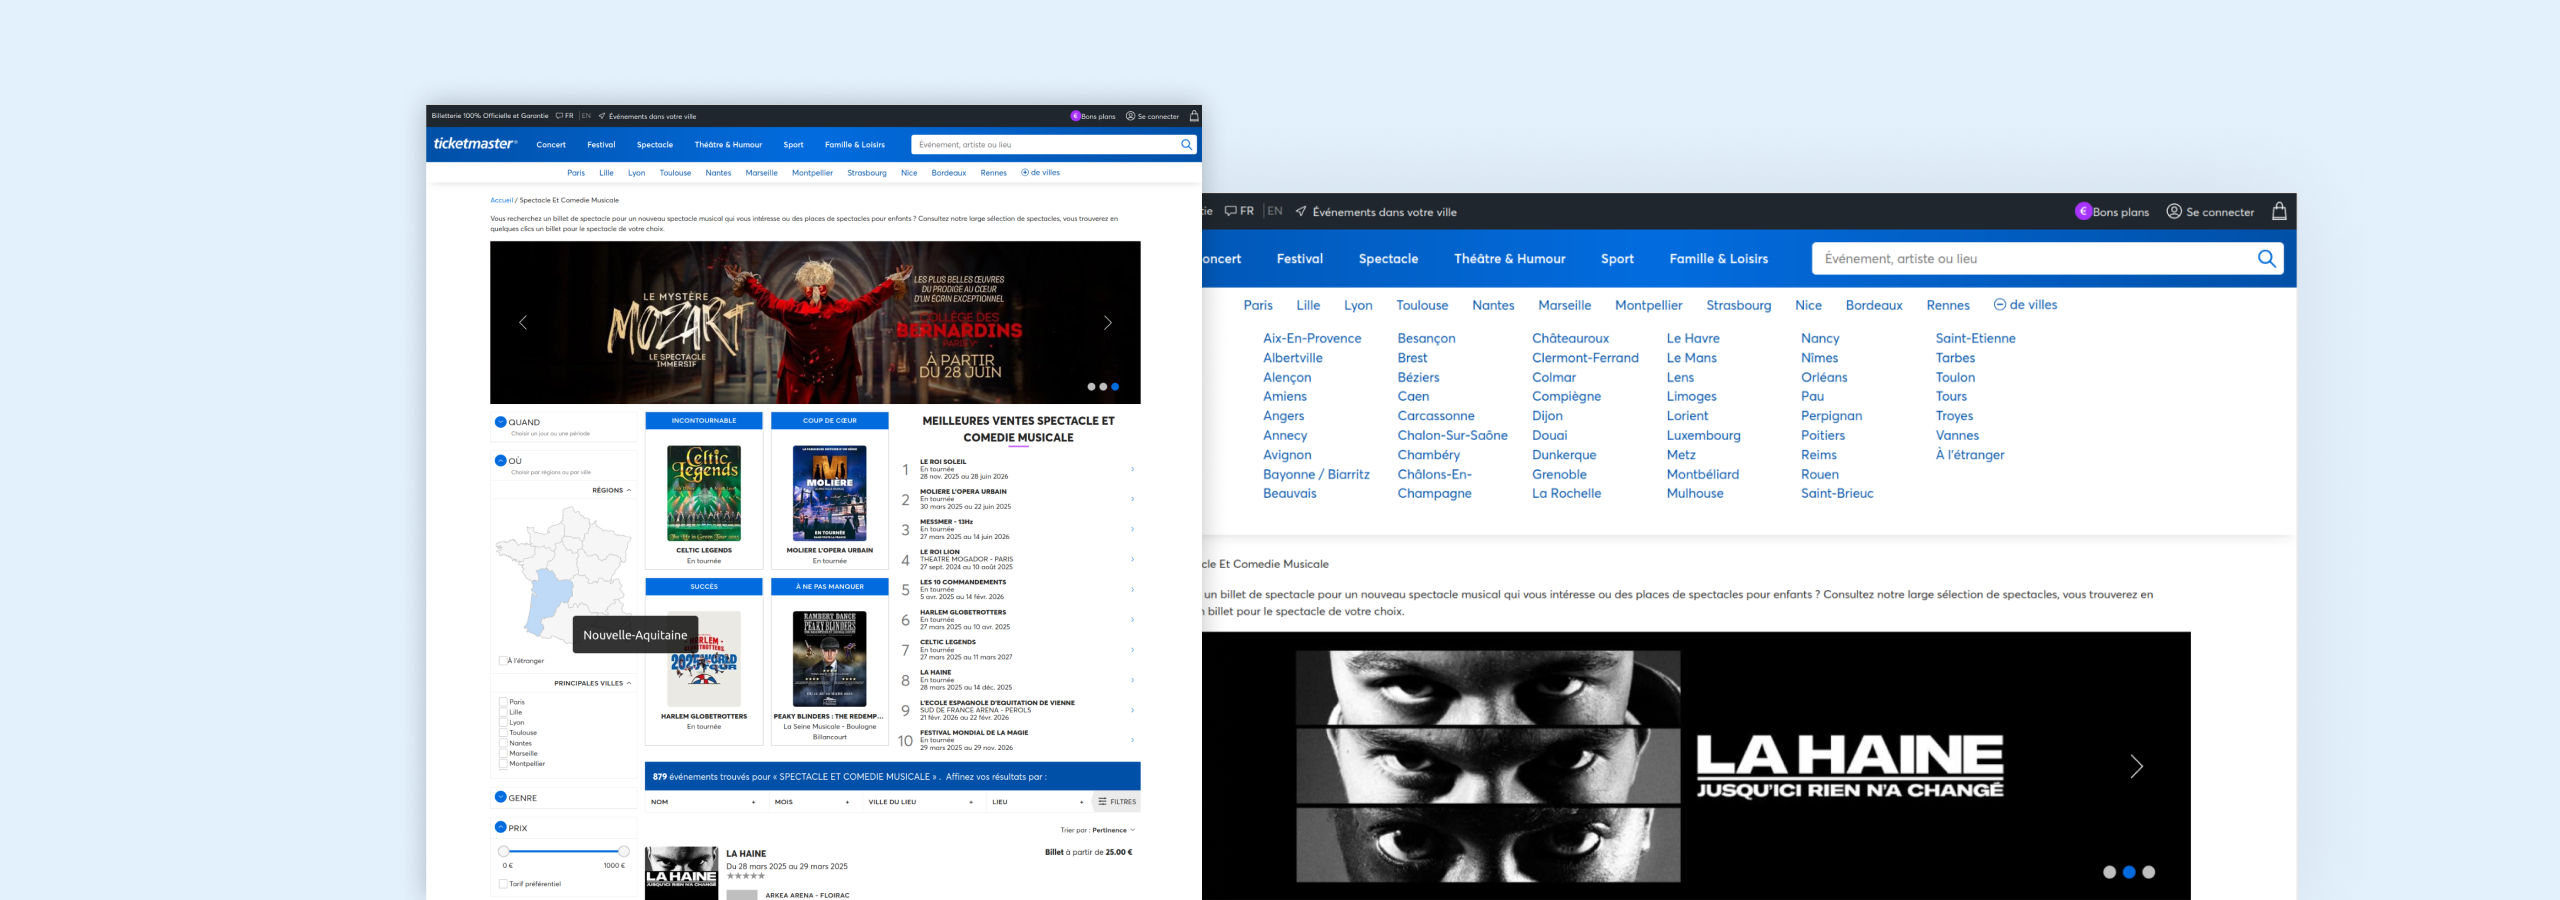Open Spectacle menu in left page
The height and width of the screenshot is (900, 2560).
(655, 145)
